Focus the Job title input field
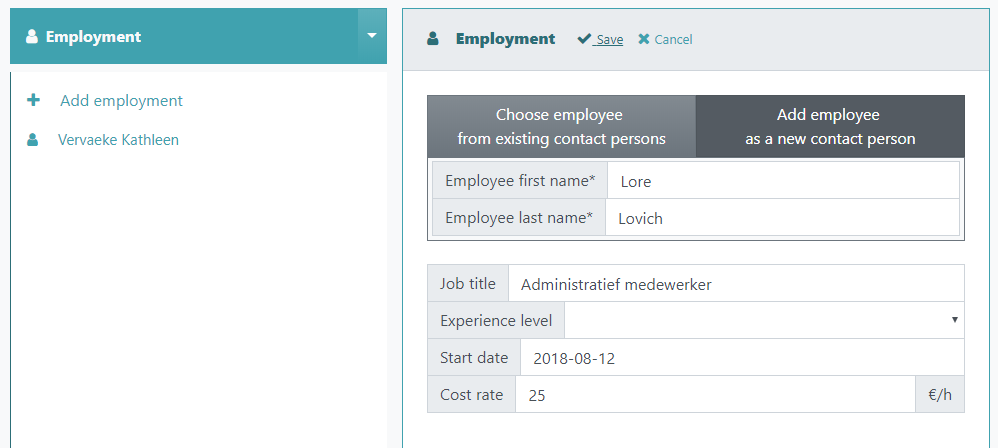Image resolution: width=998 pixels, height=448 pixels. click(736, 284)
